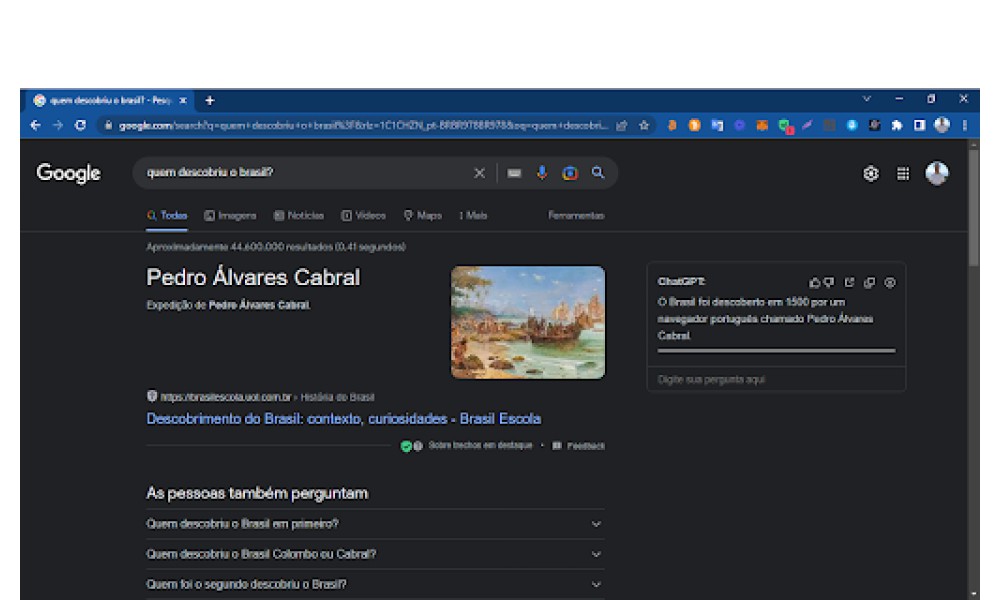The width and height of the screenshot is (1000, 600).
Task: Open Google settings gear
Action: coord(871,173)
